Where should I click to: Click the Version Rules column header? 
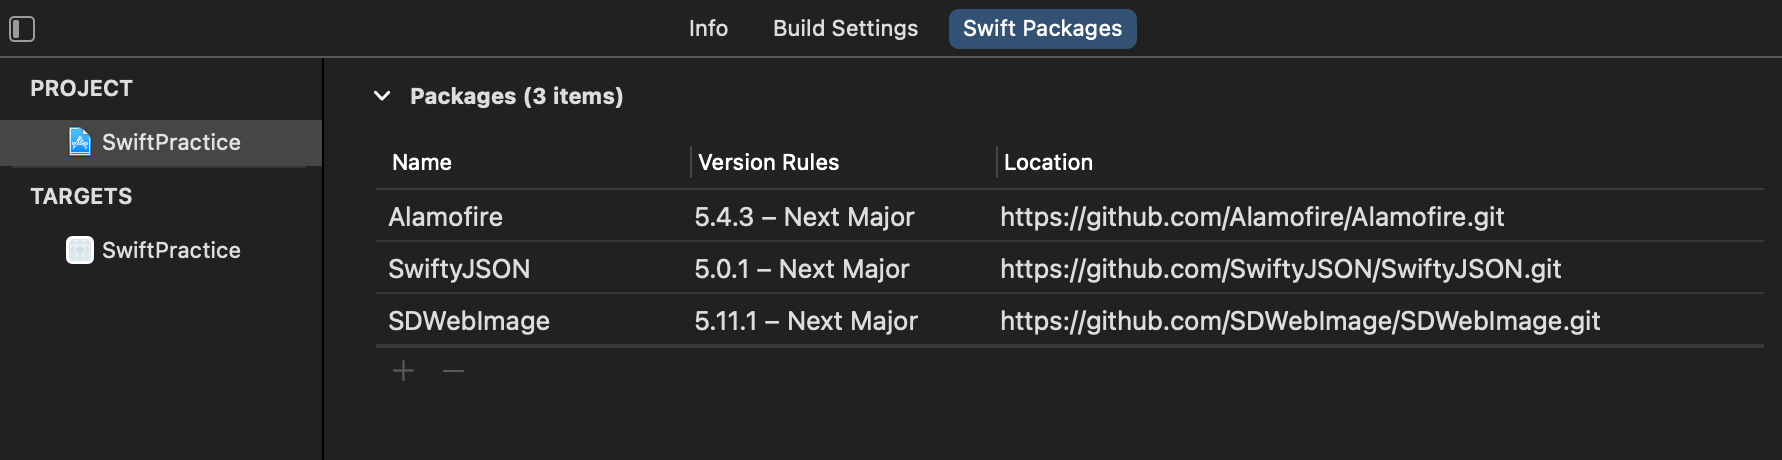(768, 162)
